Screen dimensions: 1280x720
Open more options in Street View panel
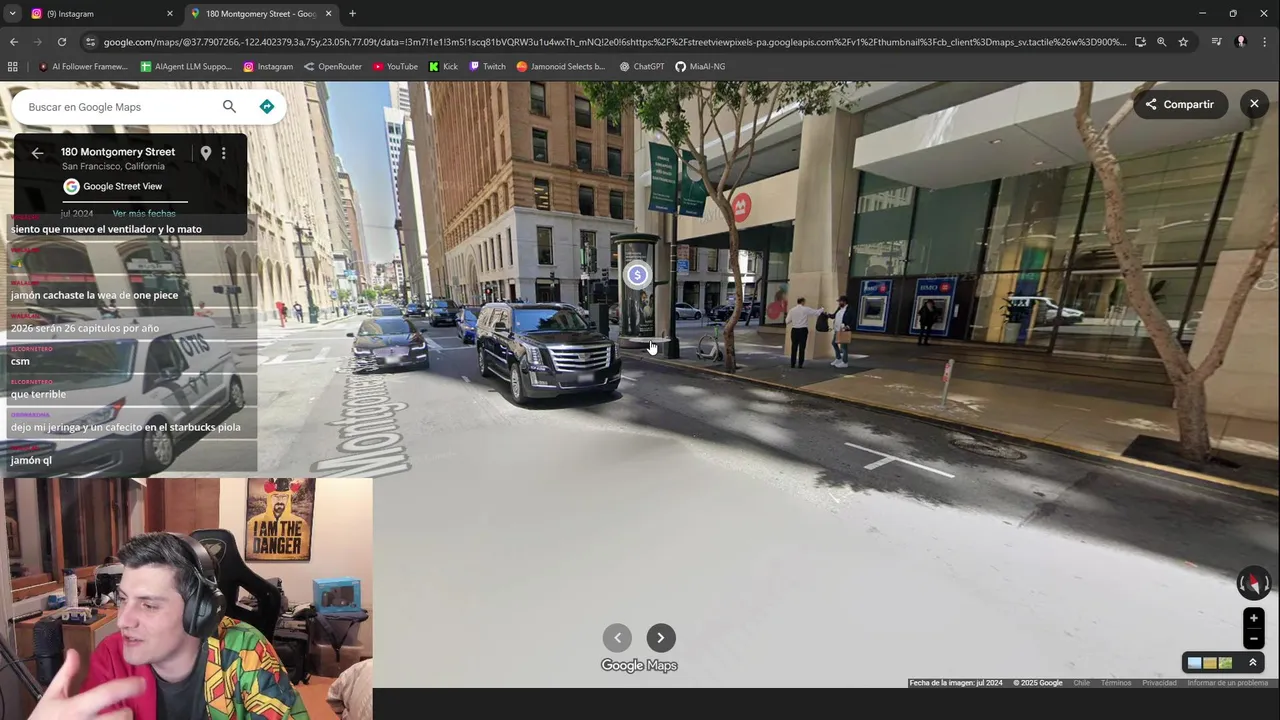coord(224,153)
